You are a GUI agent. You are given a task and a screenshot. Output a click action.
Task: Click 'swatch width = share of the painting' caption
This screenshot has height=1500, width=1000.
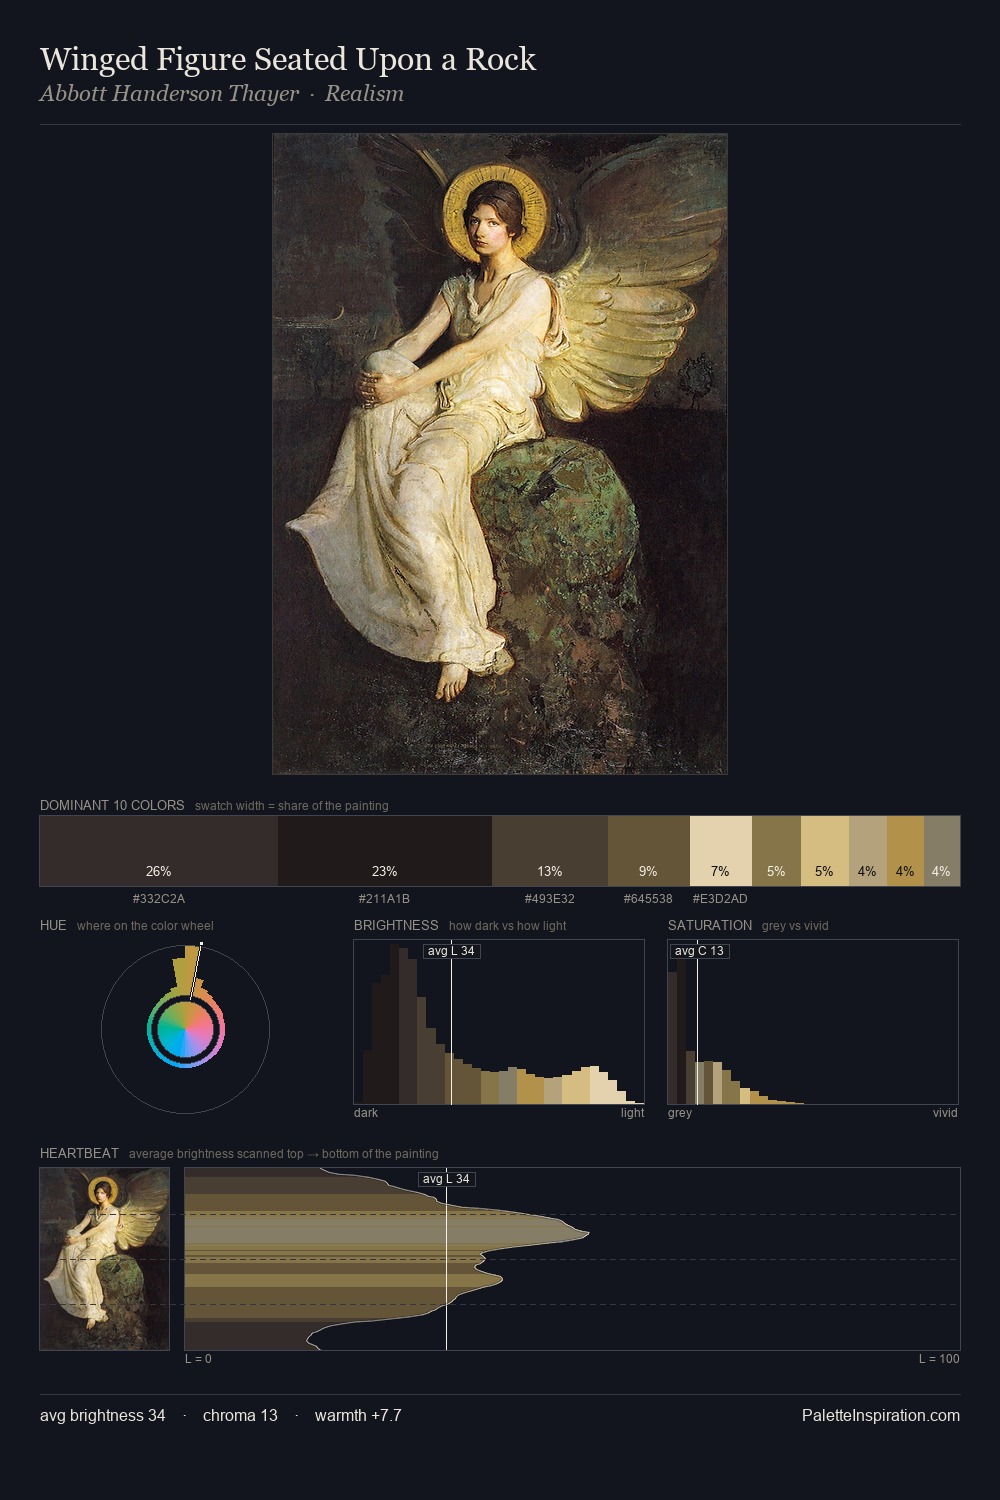pos(292,806)
